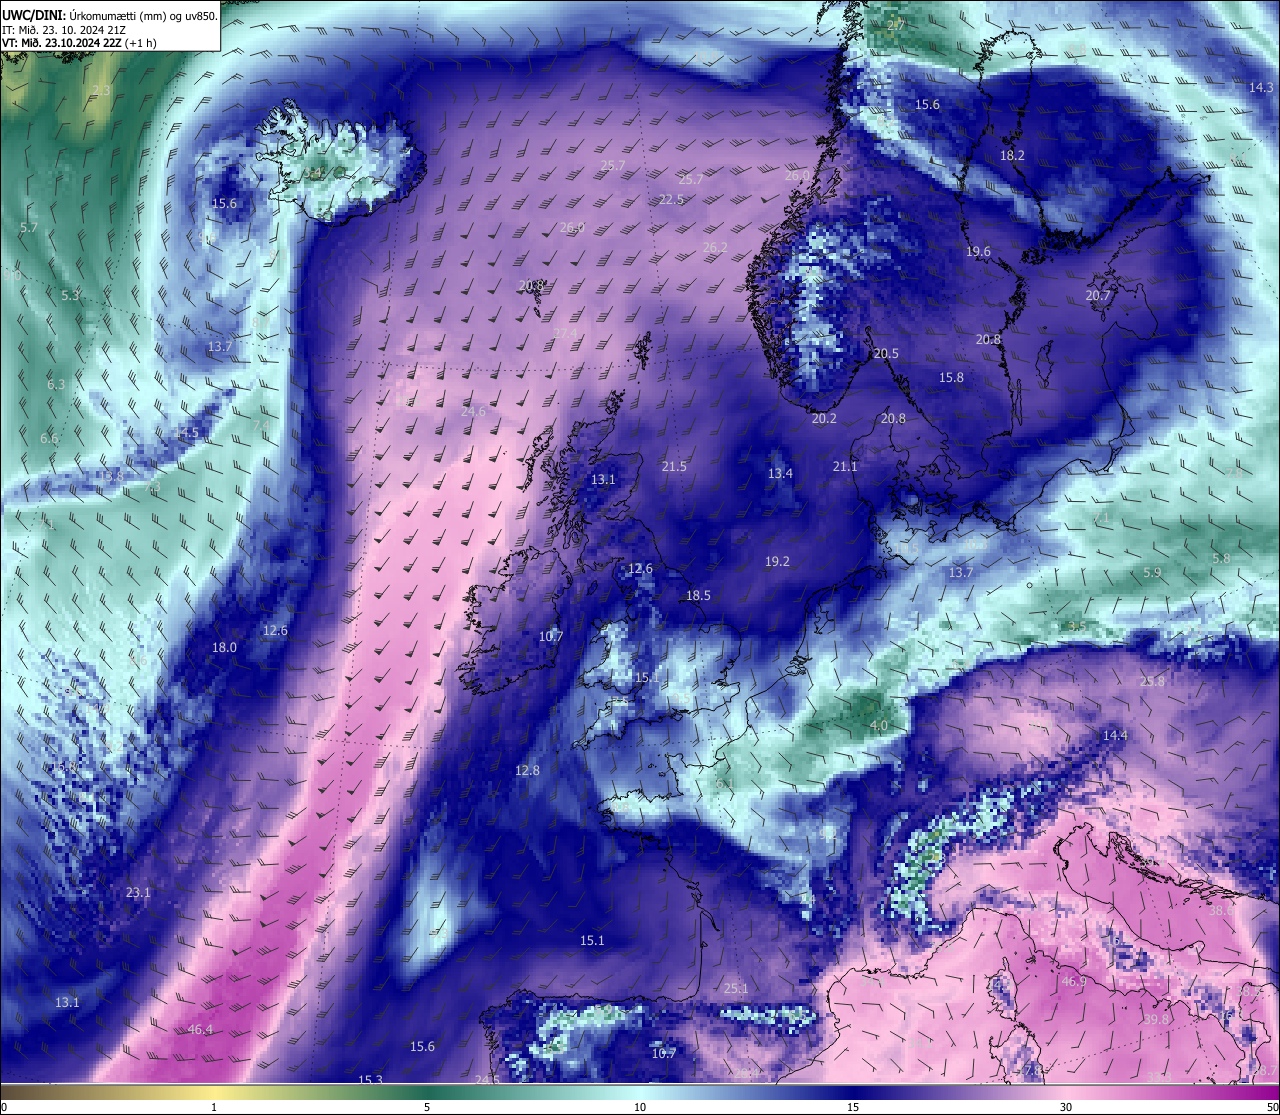Click the 6.3 value label
Screen dimensions: 1280x1115
click(x=56, y=385)
